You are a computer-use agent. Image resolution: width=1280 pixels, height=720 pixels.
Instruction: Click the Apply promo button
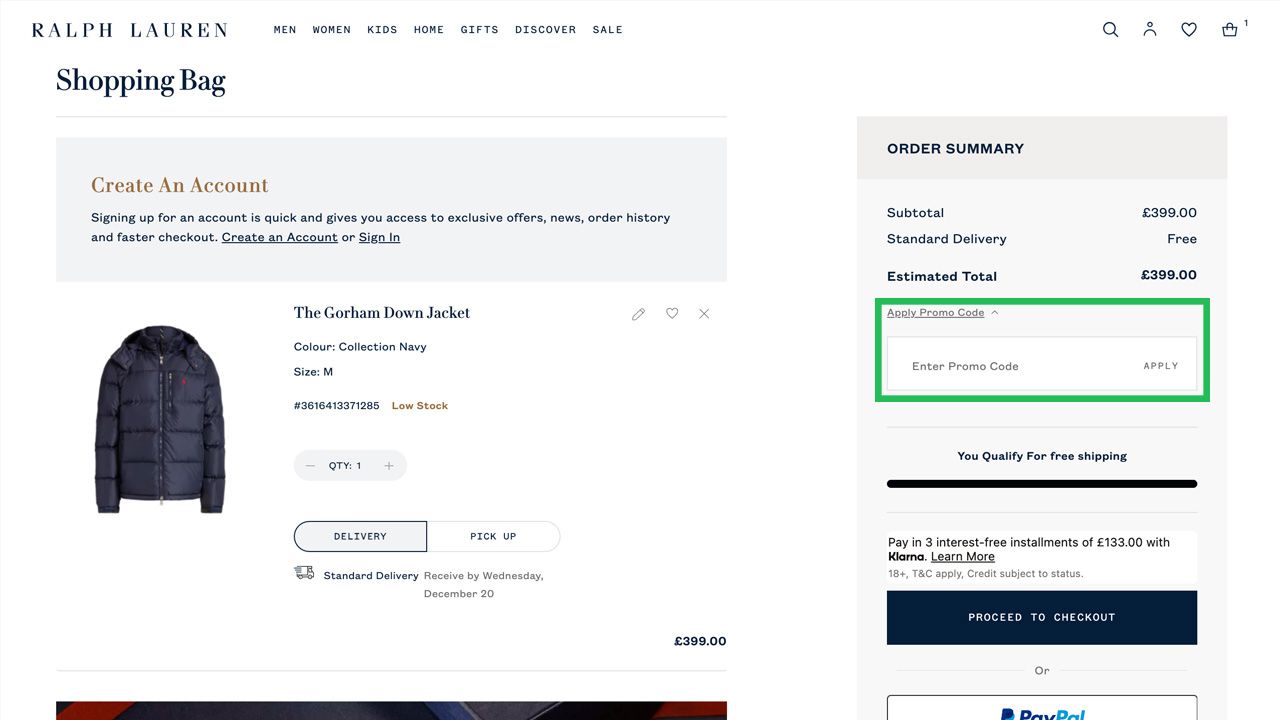click(1161, 366)
